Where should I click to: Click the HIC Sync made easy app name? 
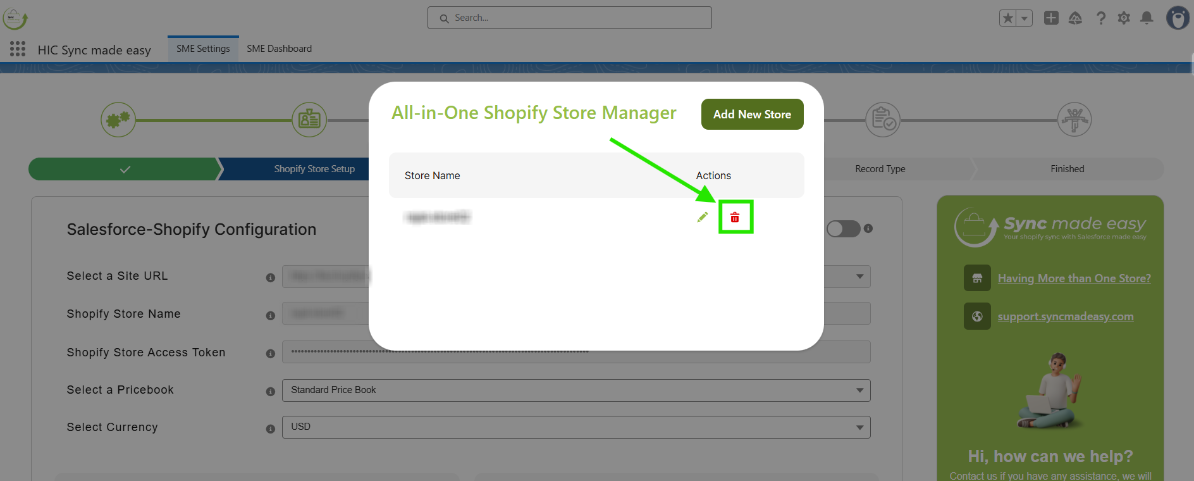tap(94, 50)
